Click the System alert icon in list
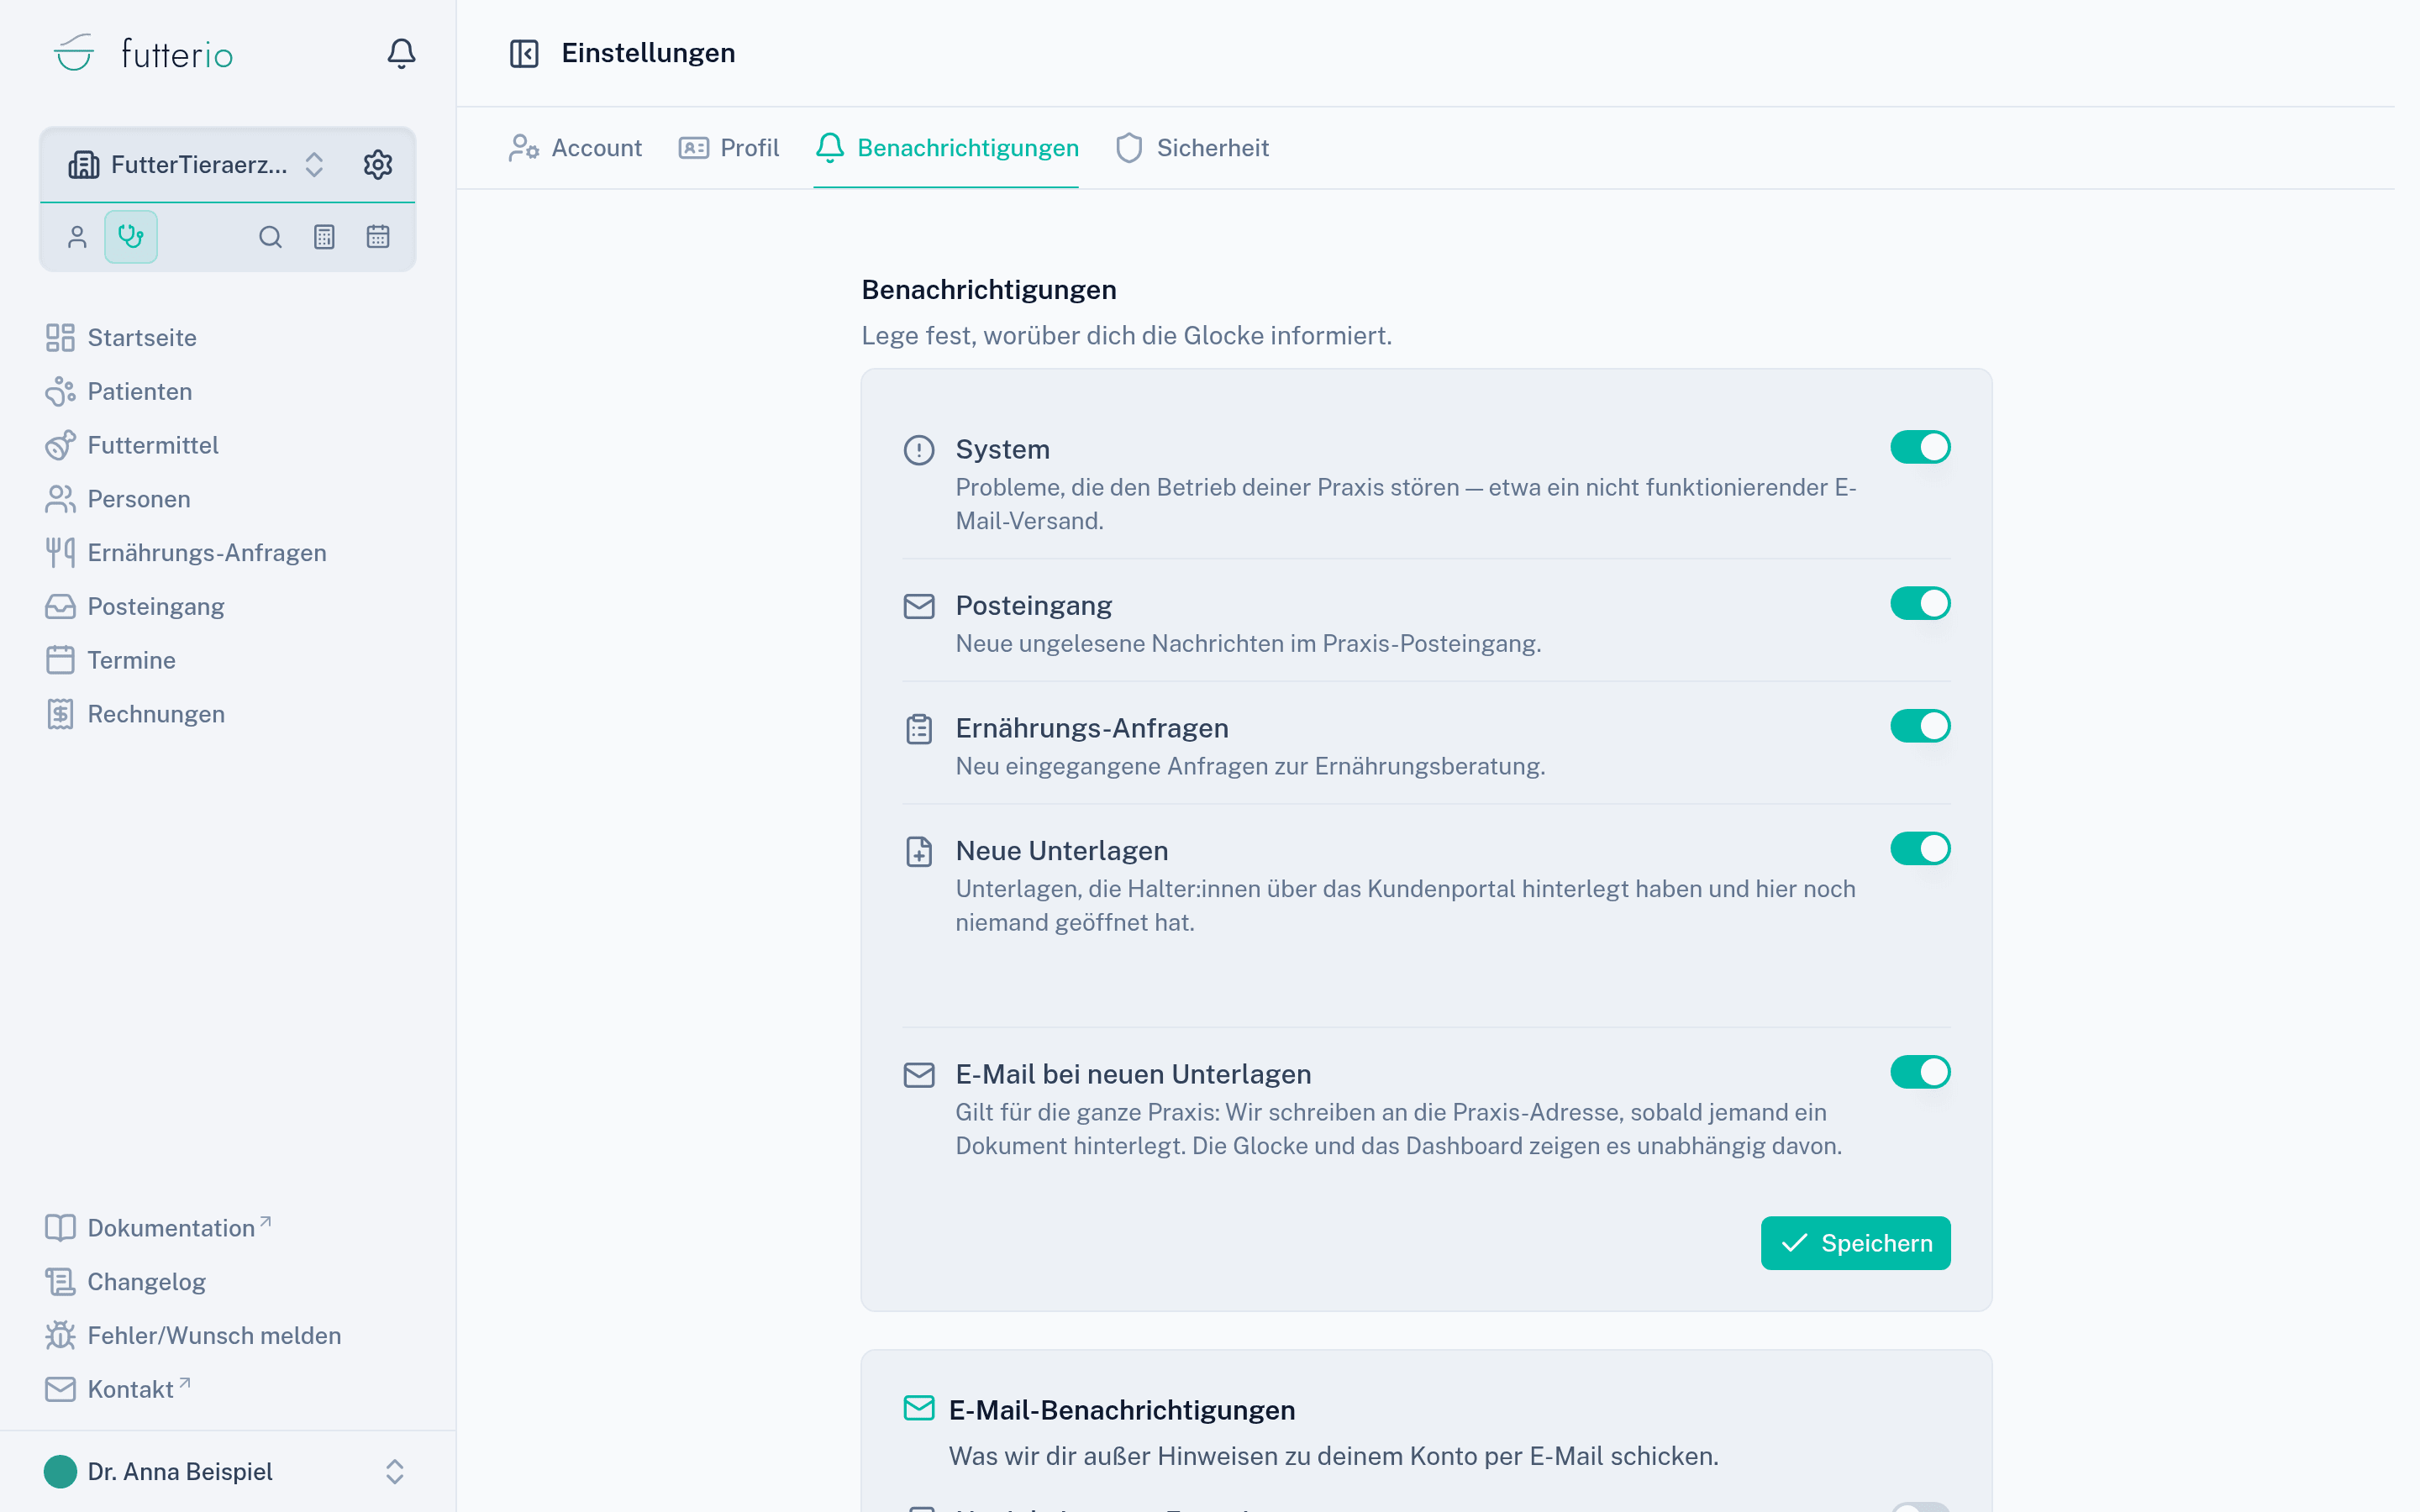 click(919, 450)
